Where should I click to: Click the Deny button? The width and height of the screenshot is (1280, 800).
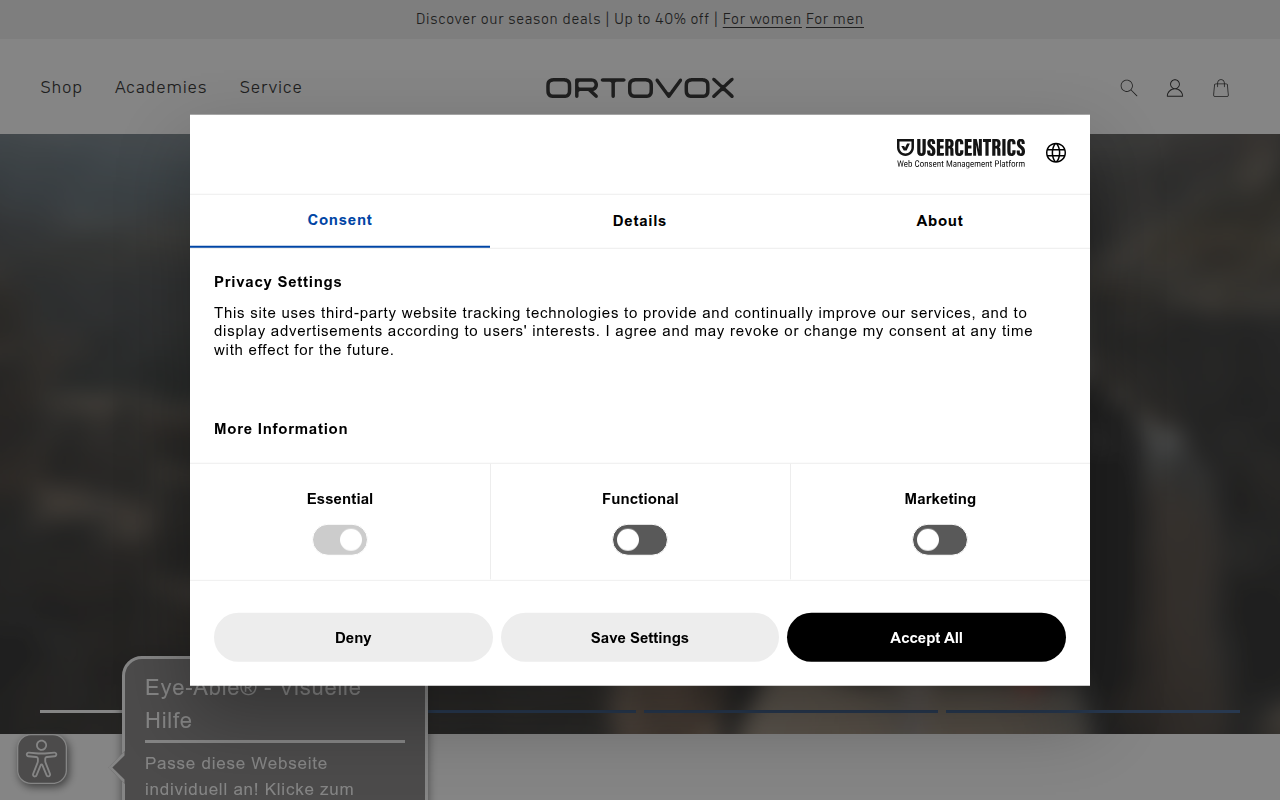click(x=353, y=637)
